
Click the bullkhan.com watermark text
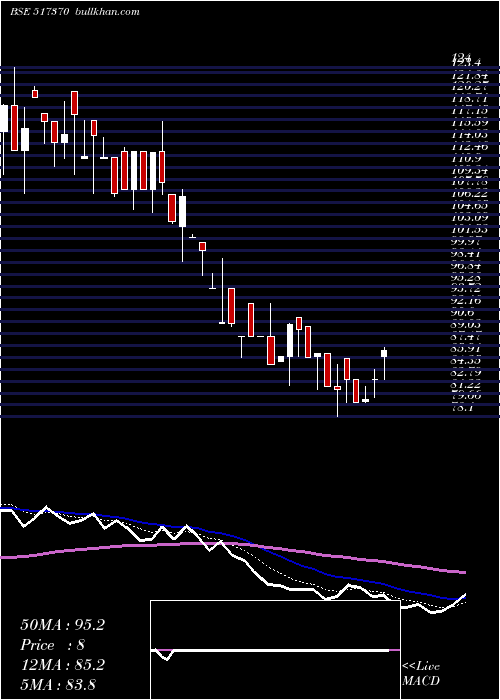pos(108,12)
